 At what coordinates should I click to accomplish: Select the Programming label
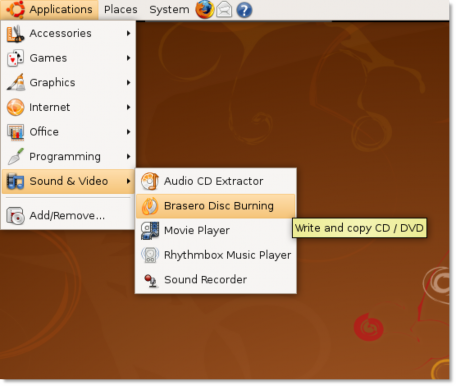pos(65,157)
